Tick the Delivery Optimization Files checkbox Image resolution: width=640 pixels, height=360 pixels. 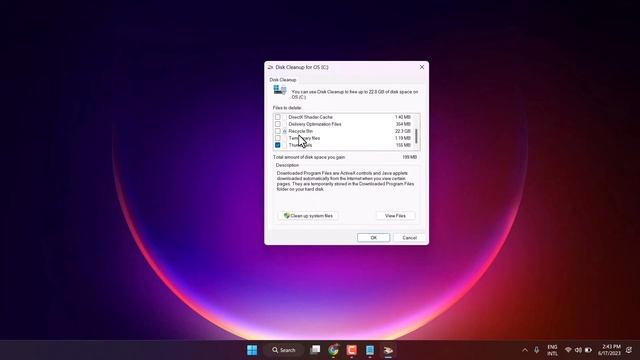(278, 124)
